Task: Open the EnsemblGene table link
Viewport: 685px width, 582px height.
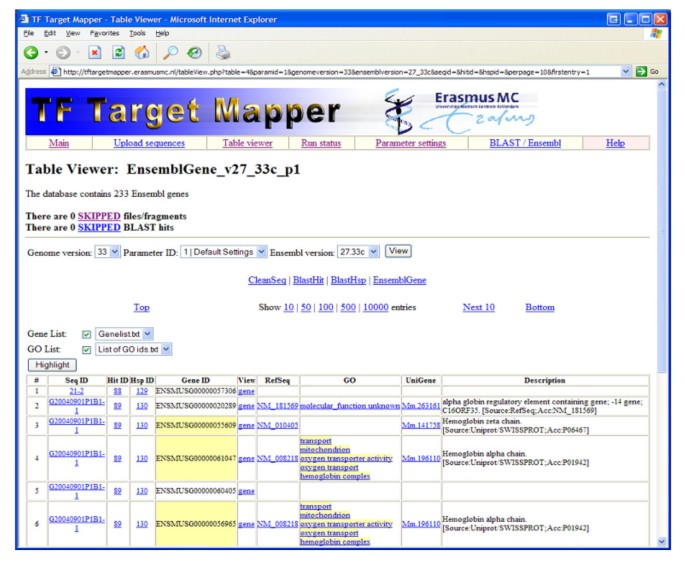Action: coord(399,280)
